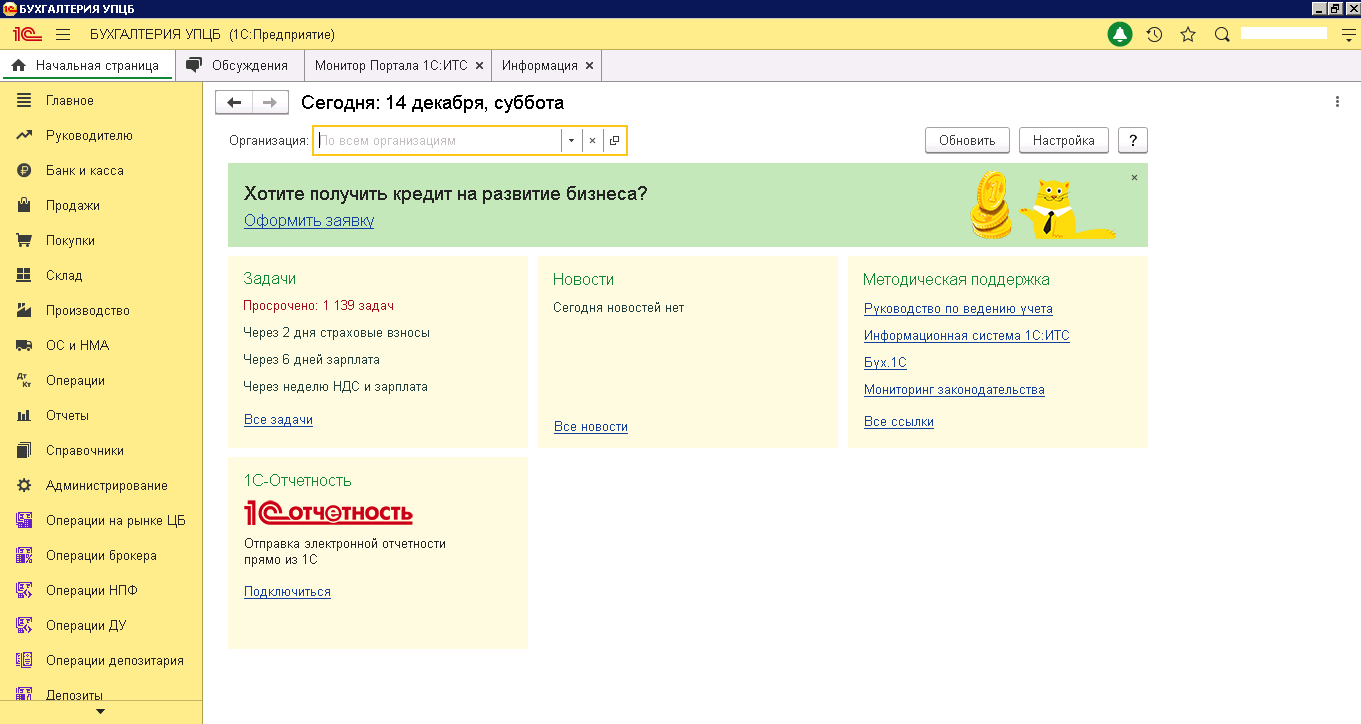Click the Операции депозитария icon
This screenshot has width=1361, height=724.
point(24,660)
